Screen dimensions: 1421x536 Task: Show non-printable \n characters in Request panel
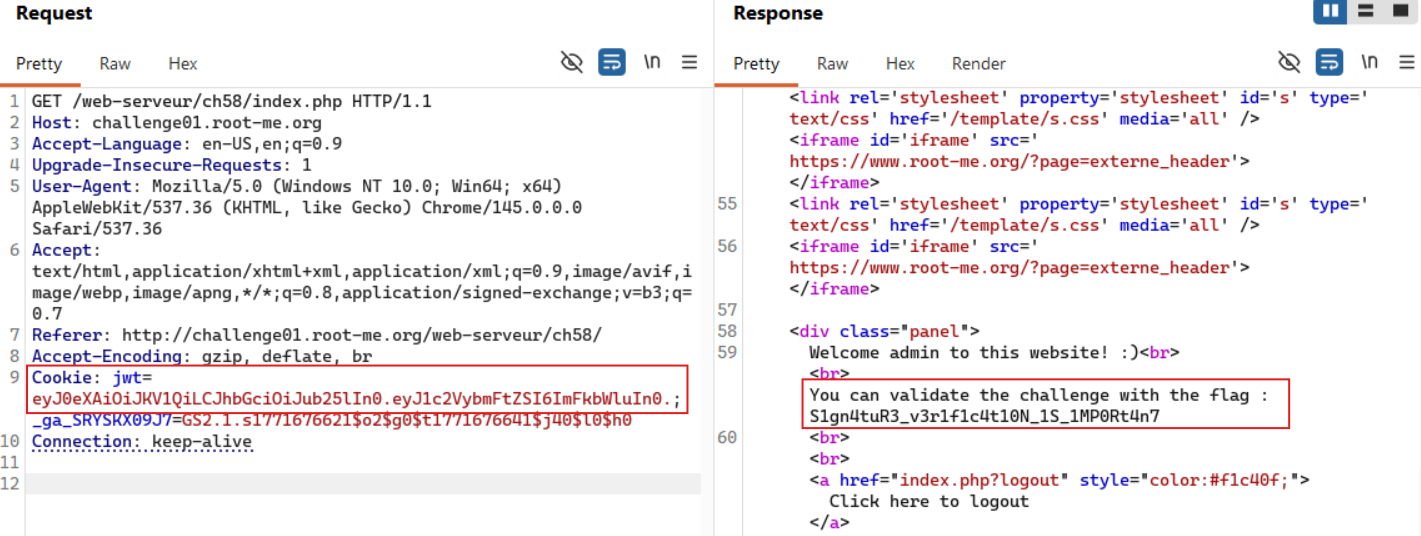(652, 62)
